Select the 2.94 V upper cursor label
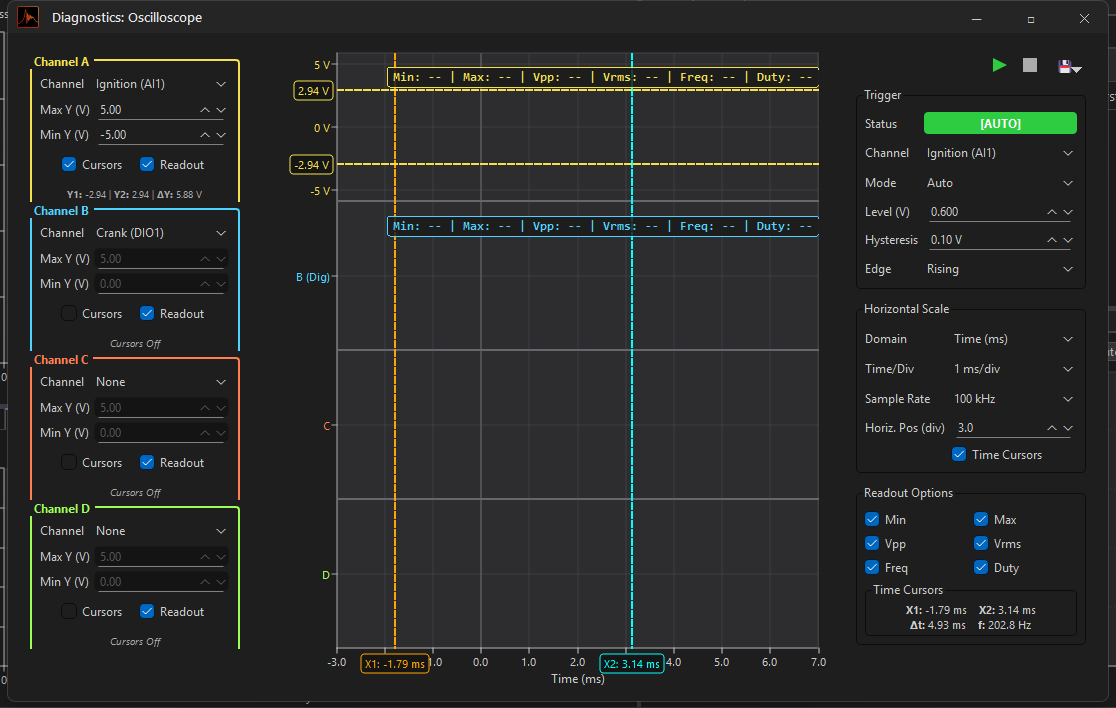 click(313, 91)
